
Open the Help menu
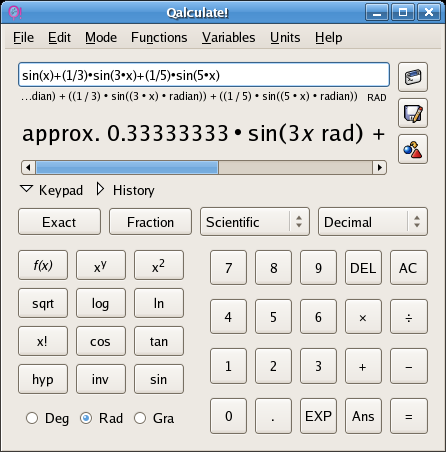pos(329,38)
